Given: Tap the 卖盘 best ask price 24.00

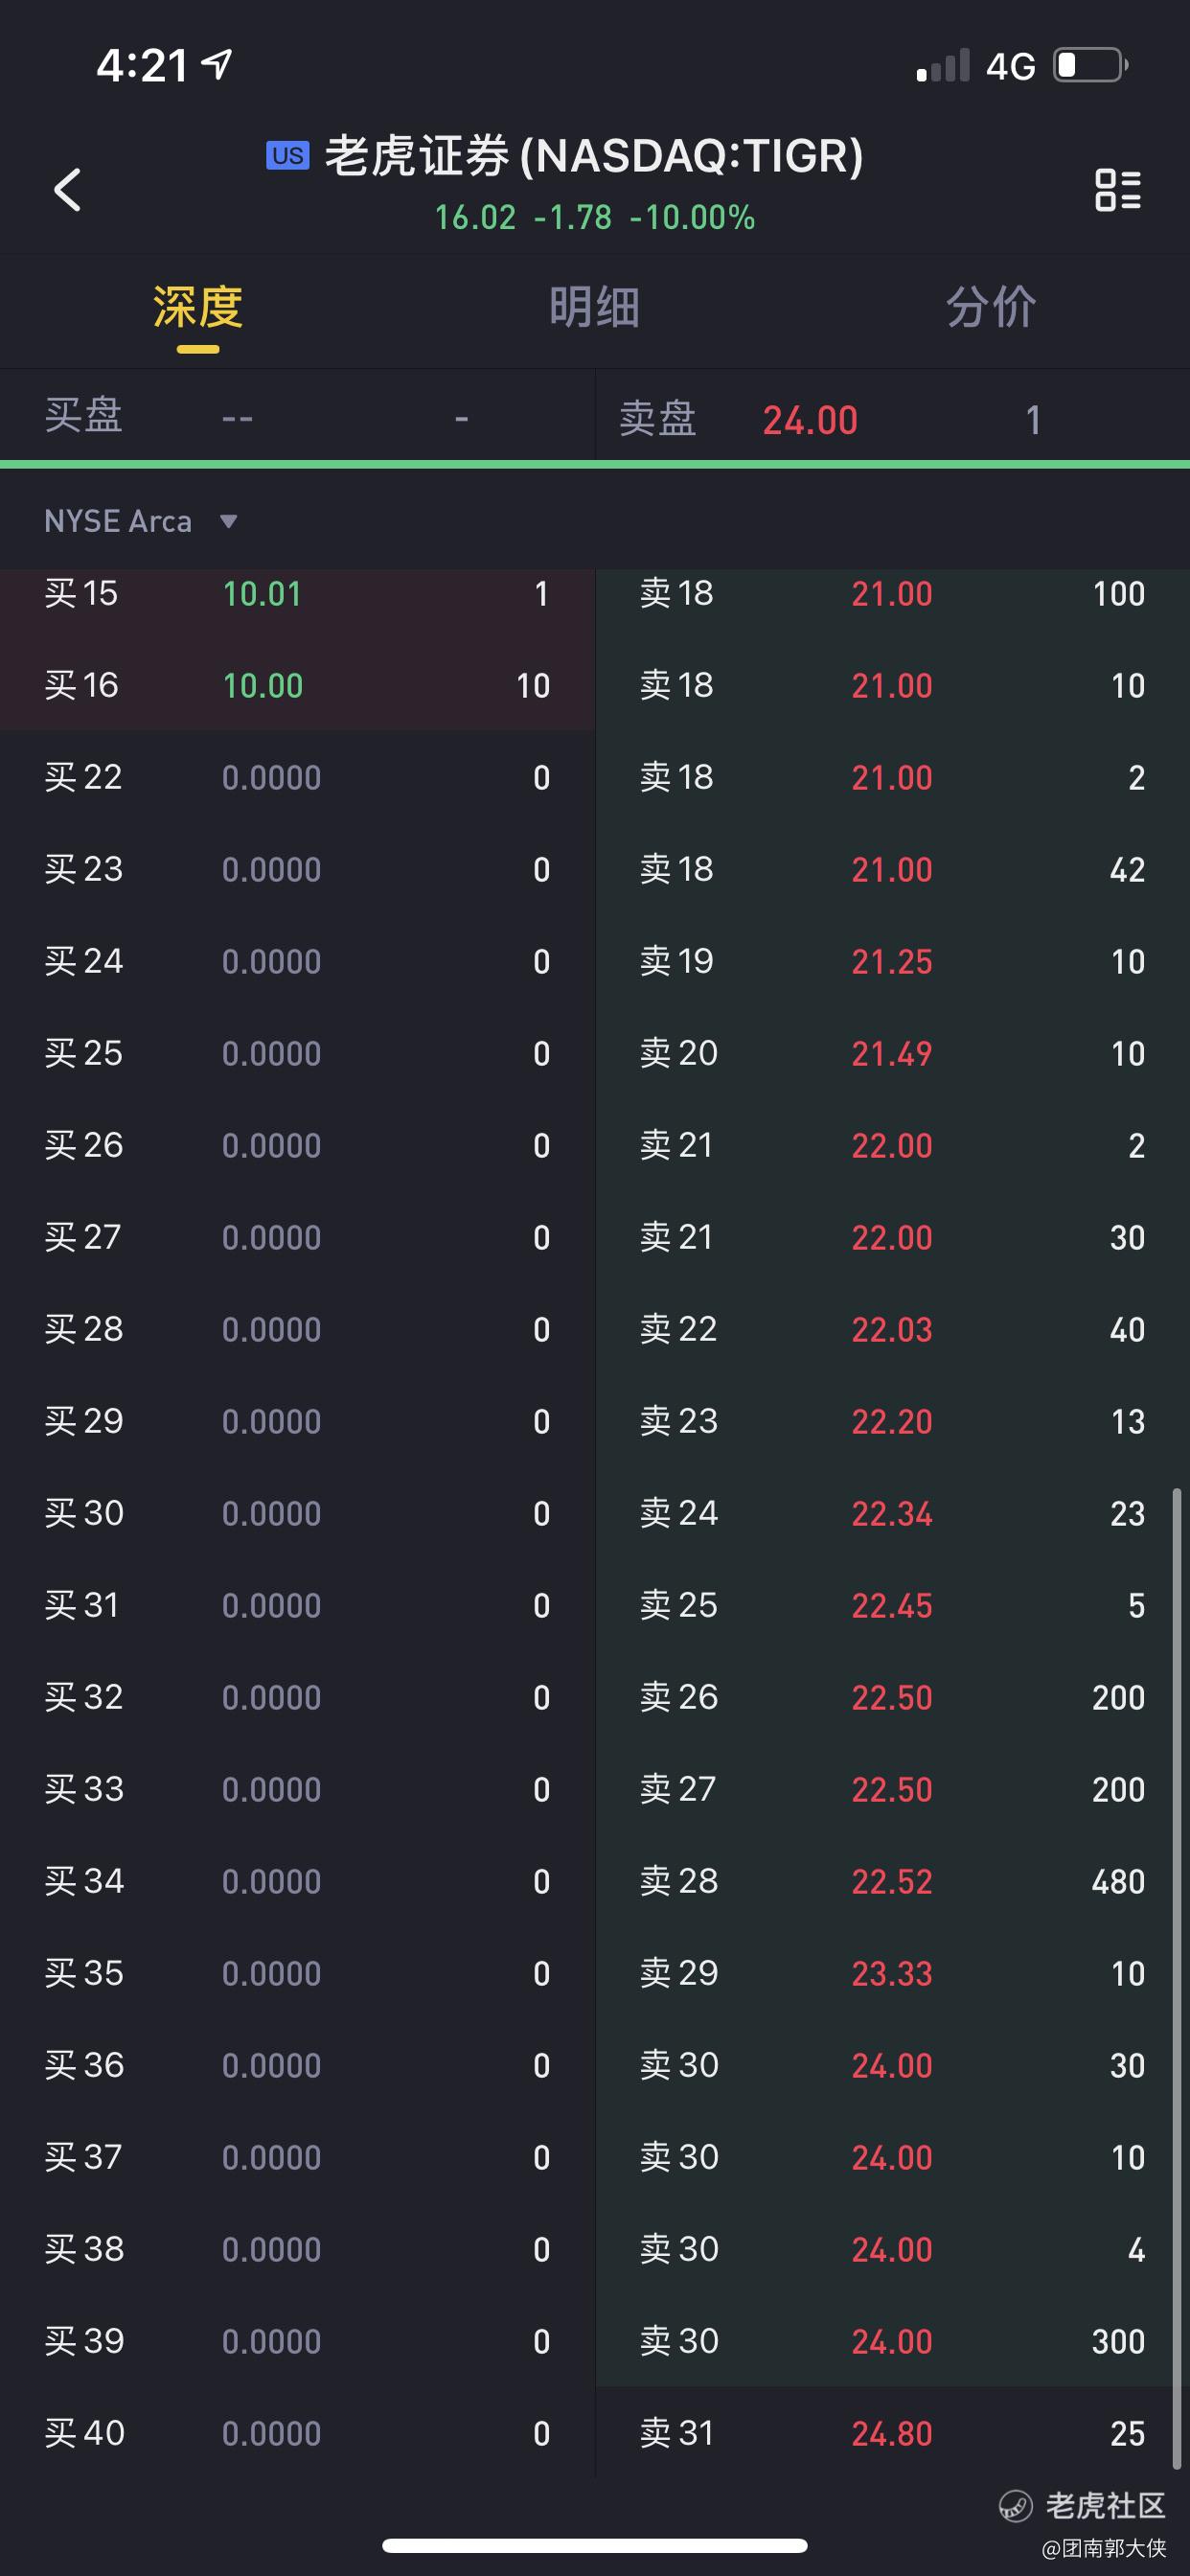Looking at the screenshot, I should pyautogui.click(x=810, y=420).
